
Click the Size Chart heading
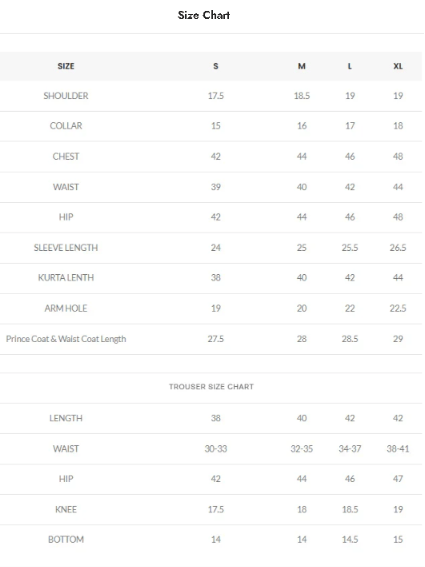tap(204, 15)
